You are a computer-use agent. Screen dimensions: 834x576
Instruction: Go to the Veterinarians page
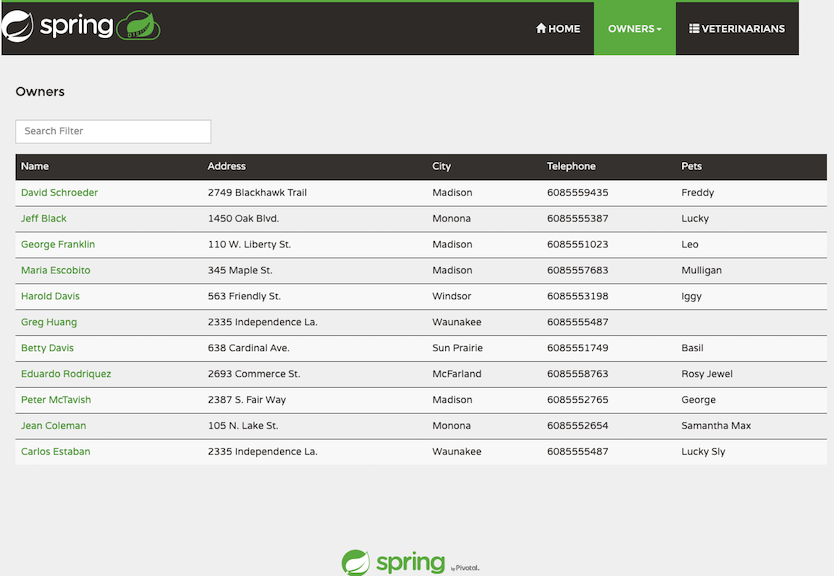(737, 29)
